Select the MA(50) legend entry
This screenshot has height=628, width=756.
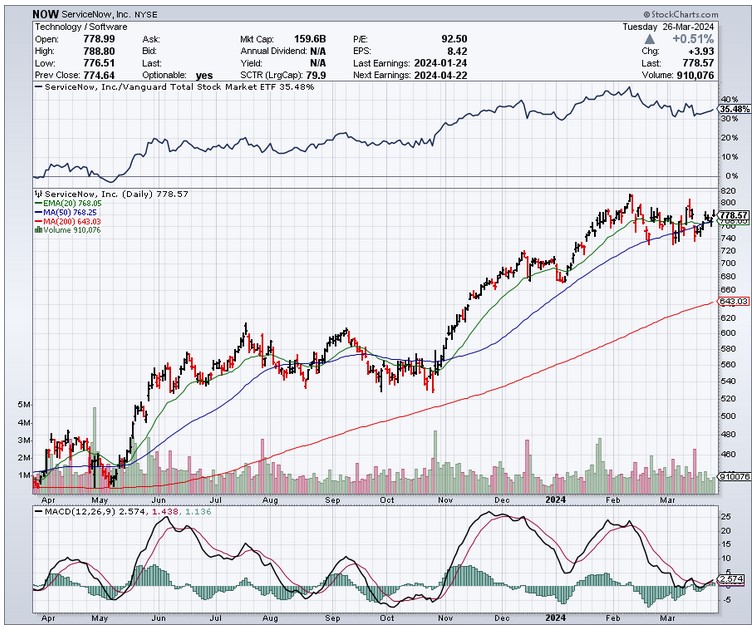tap(66, 211)
